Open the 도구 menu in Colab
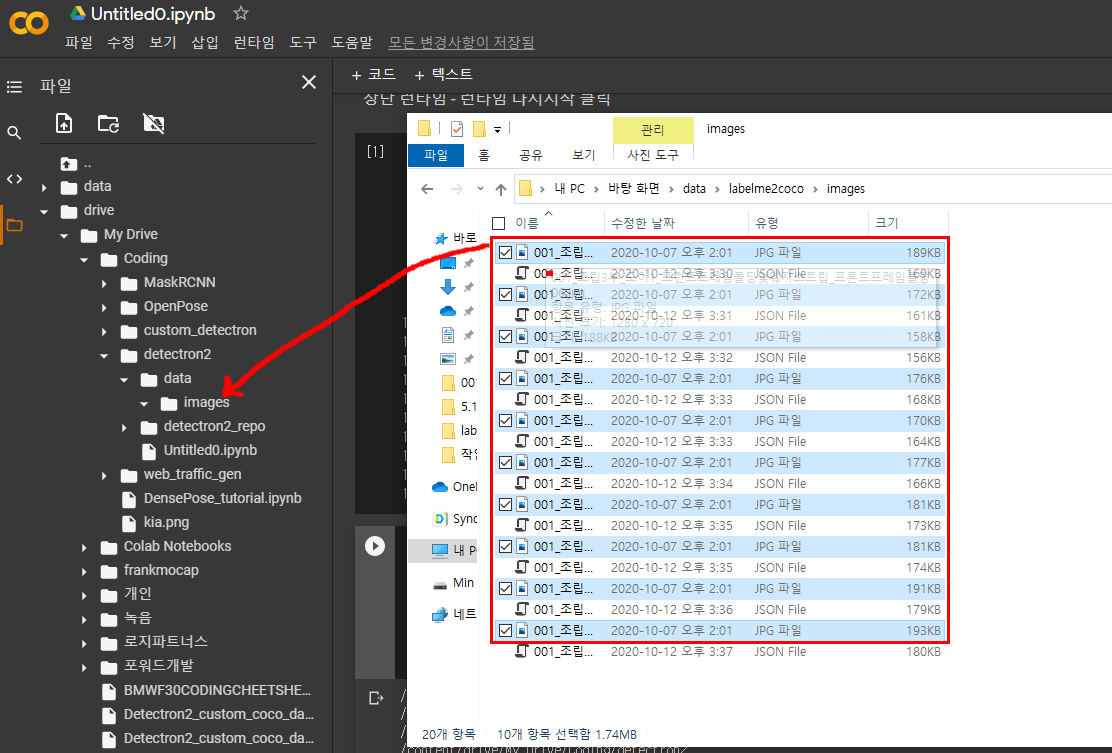The image size is (1112, 753). tap(303, 43)
